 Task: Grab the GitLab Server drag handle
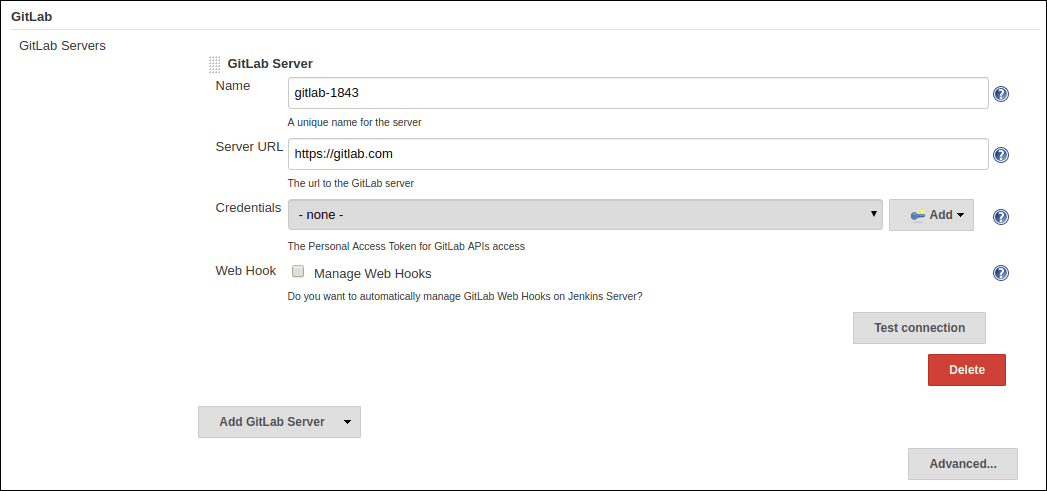[214, 64]
